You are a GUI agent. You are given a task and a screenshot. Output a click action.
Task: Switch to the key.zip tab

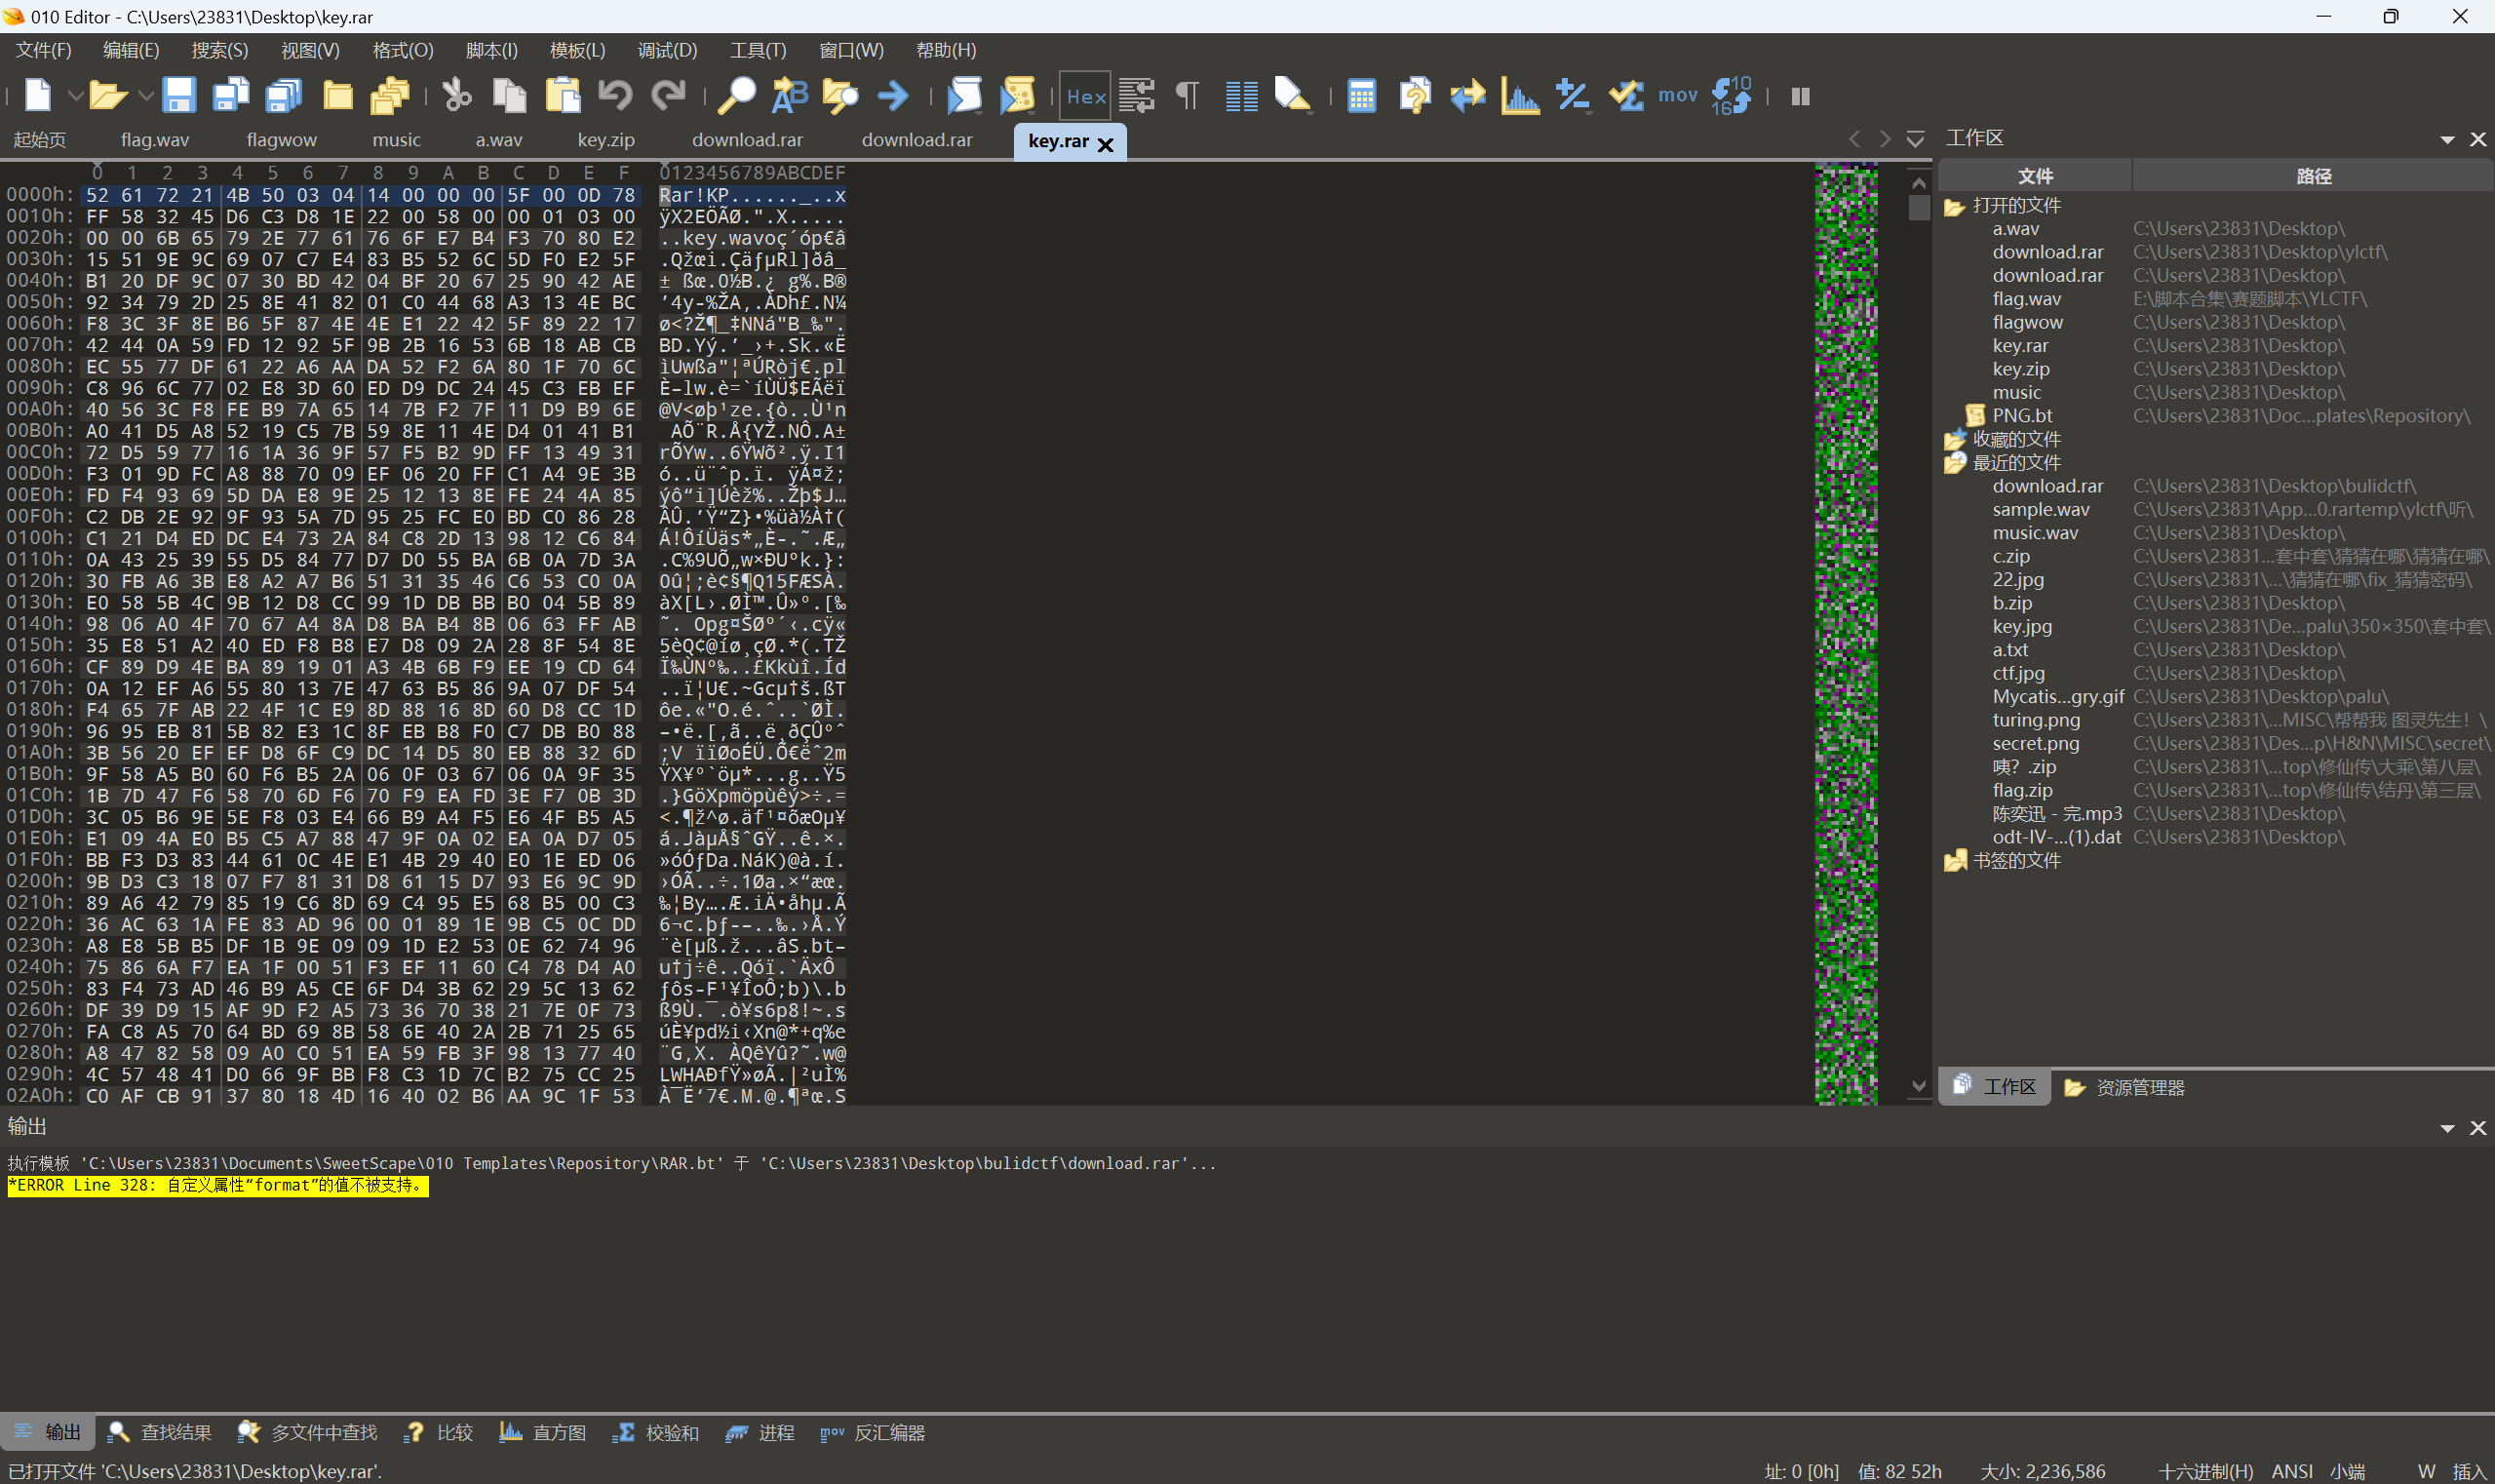606,140
